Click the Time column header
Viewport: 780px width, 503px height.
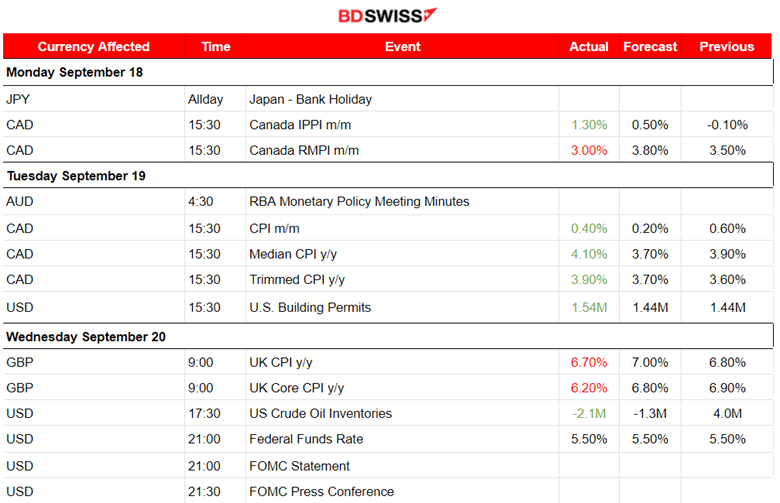215,47
